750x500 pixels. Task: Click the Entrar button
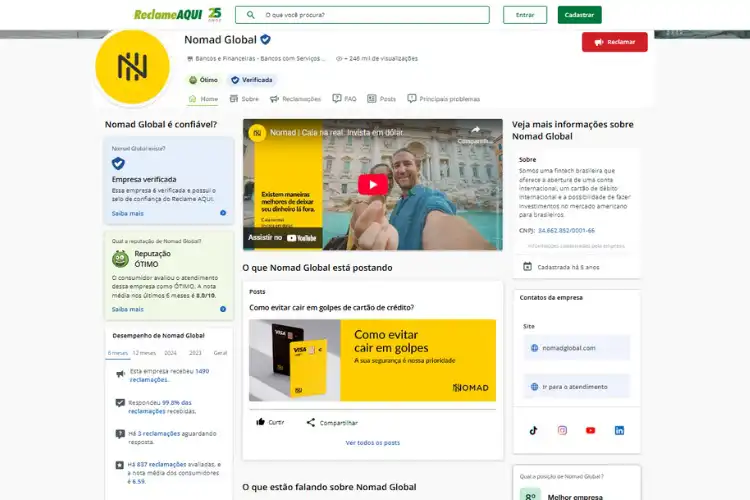525,15
